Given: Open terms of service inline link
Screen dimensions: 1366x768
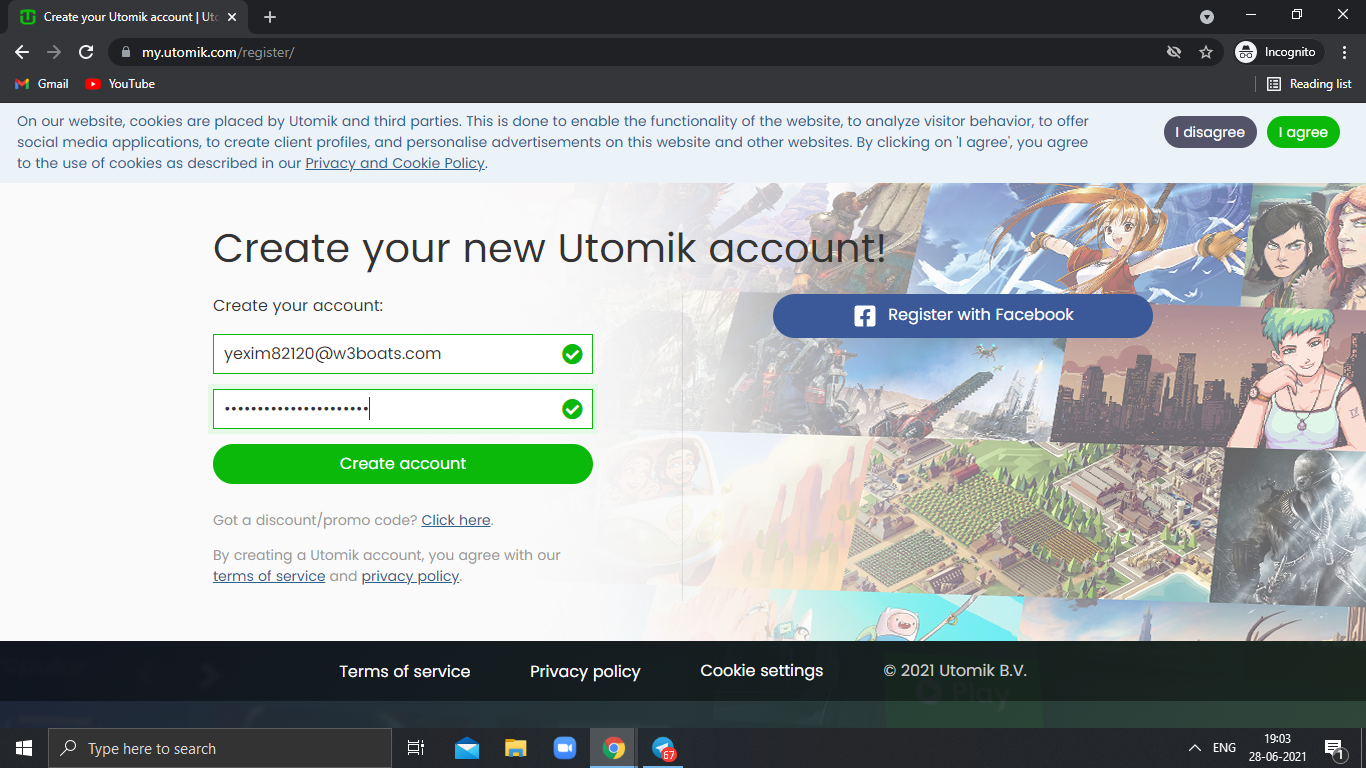Looking at the screenshot, I should pyautogui.click(x=269, y=576).
